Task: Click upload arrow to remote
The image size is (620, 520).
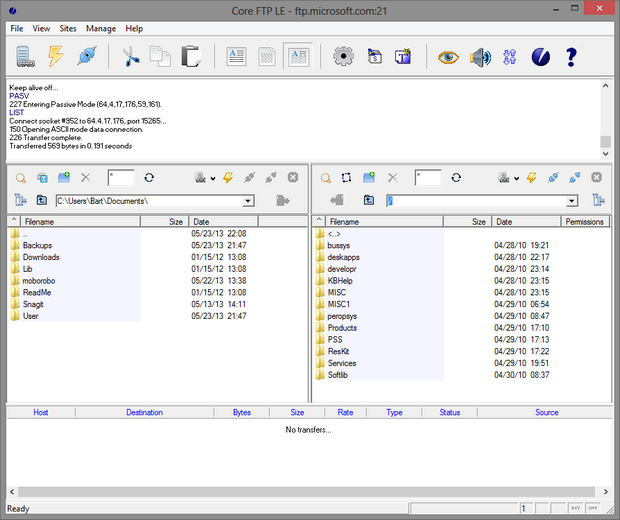Action: 283,200
